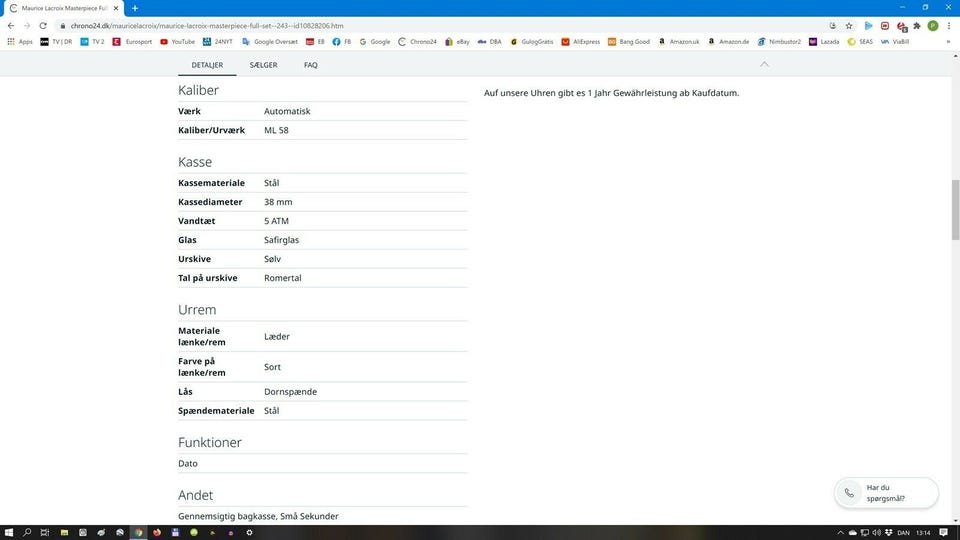The image size is (960, 540).
Task: Open the Amazon.de bookmark
Action: (x=728, y=42)
